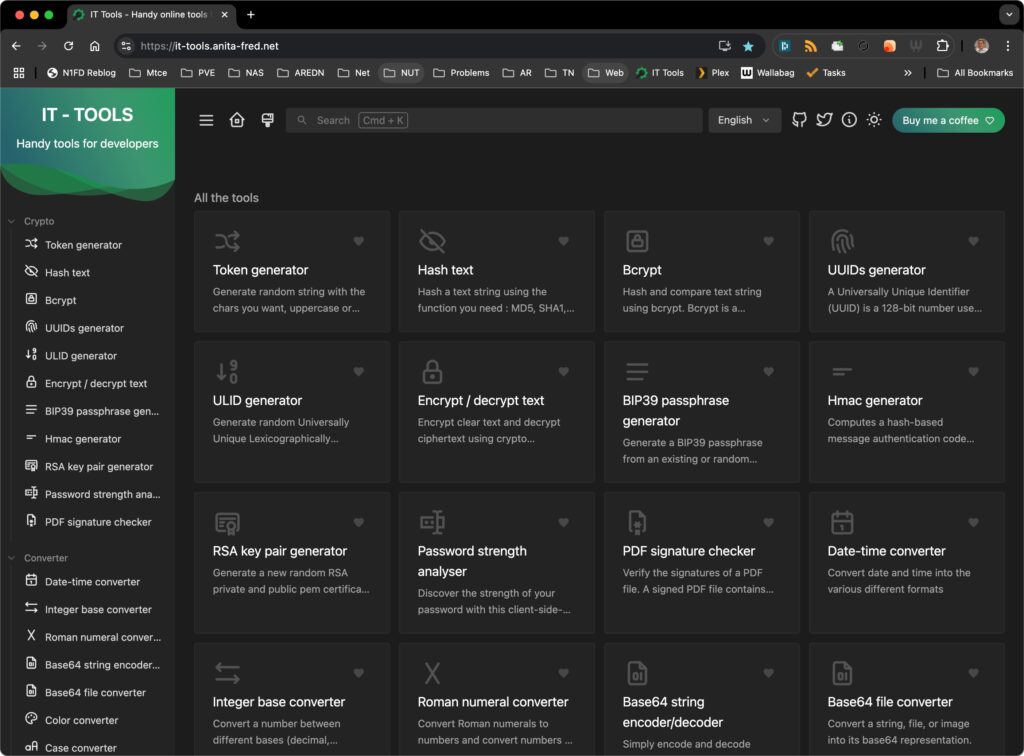Image resolution: width=1024 pixels, height=756 pixels.
Task: Open the Base64 file converter card title
Action: pos(890,702)
